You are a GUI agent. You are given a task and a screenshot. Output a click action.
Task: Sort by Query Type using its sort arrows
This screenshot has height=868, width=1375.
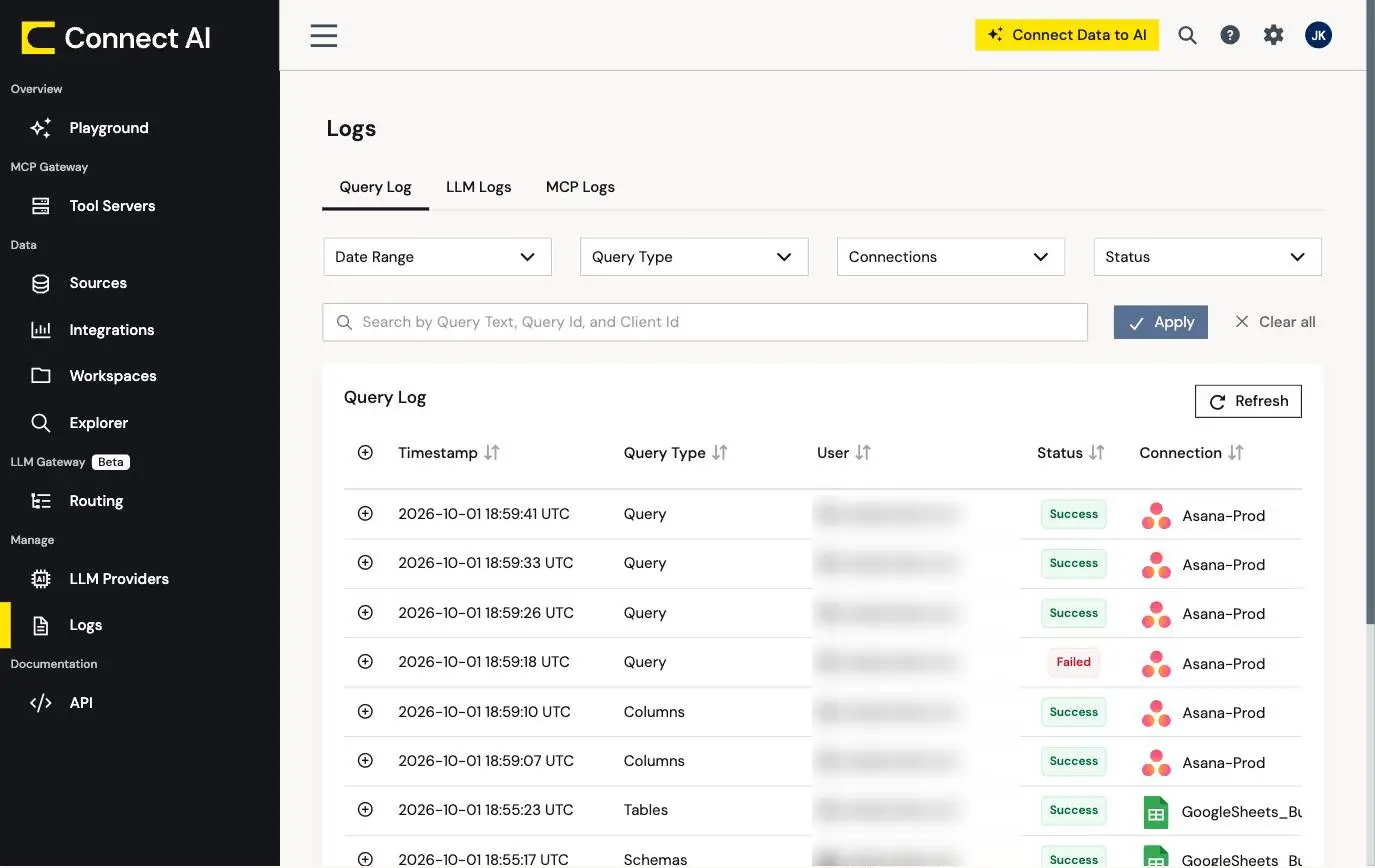click(x=719, y=453)
